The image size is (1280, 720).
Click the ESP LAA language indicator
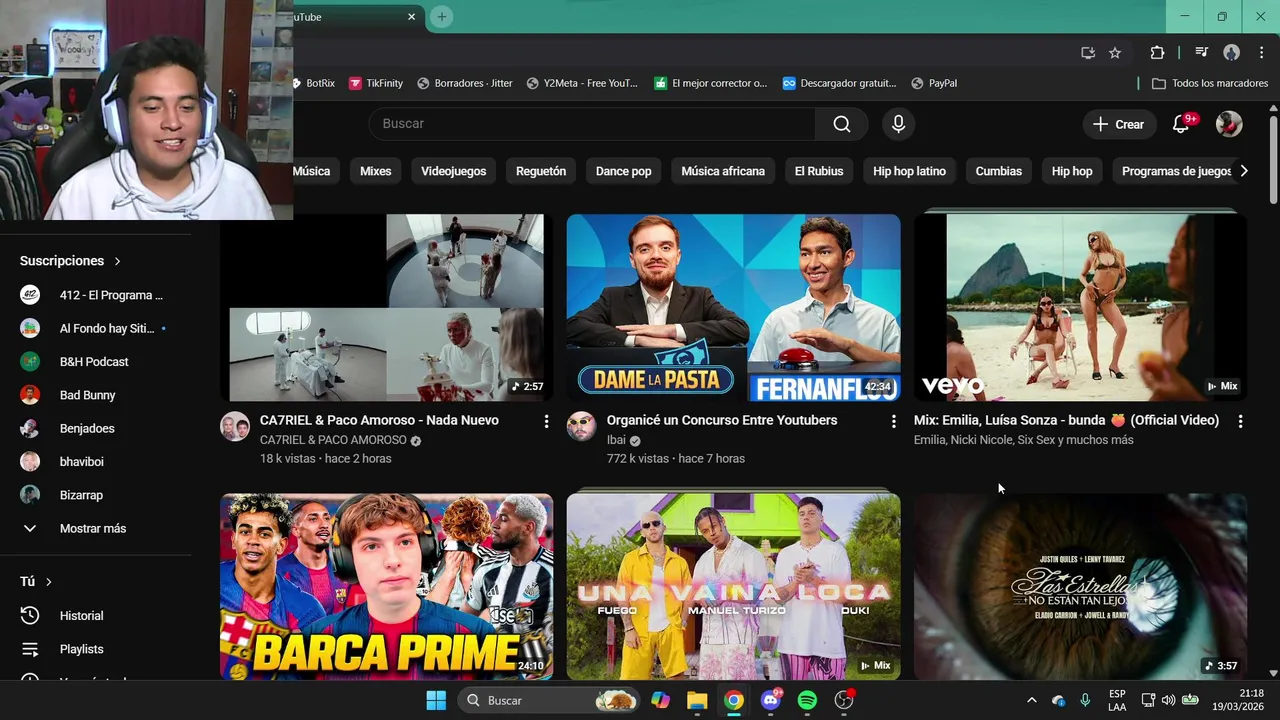pos(1117,701)
